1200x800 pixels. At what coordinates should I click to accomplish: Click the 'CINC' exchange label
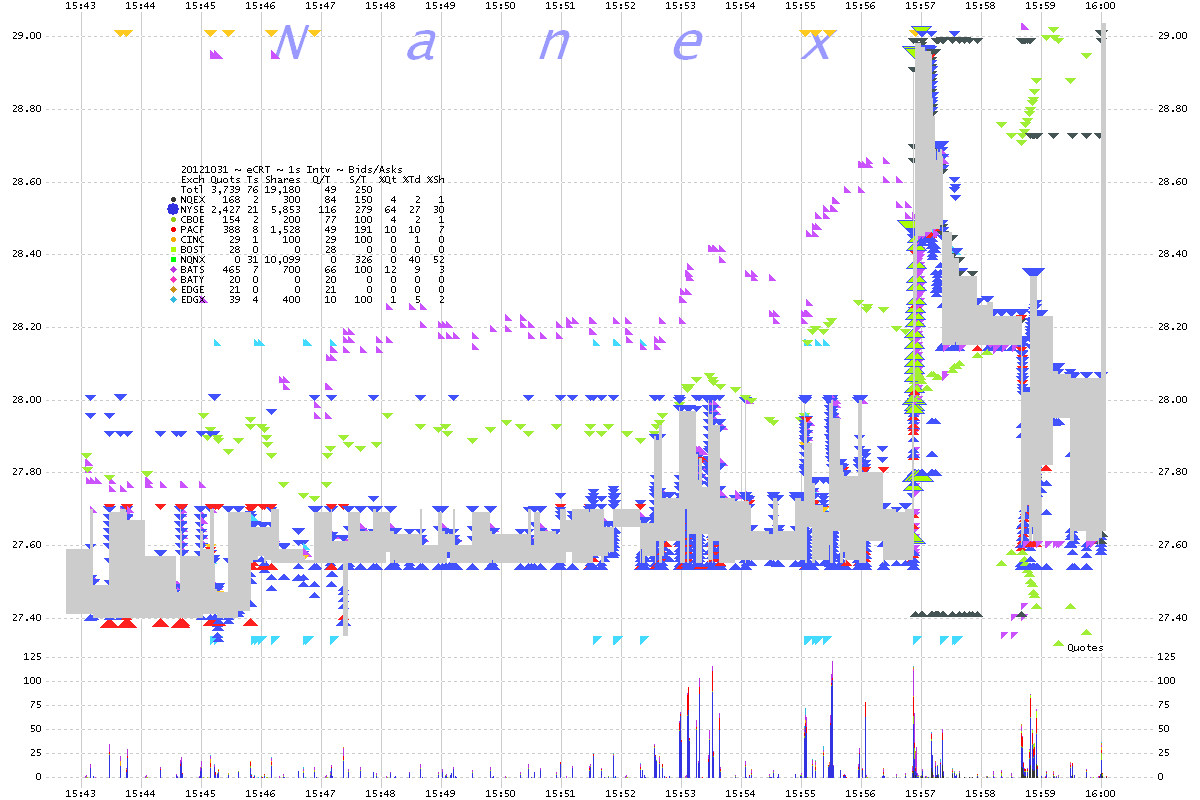192,240
